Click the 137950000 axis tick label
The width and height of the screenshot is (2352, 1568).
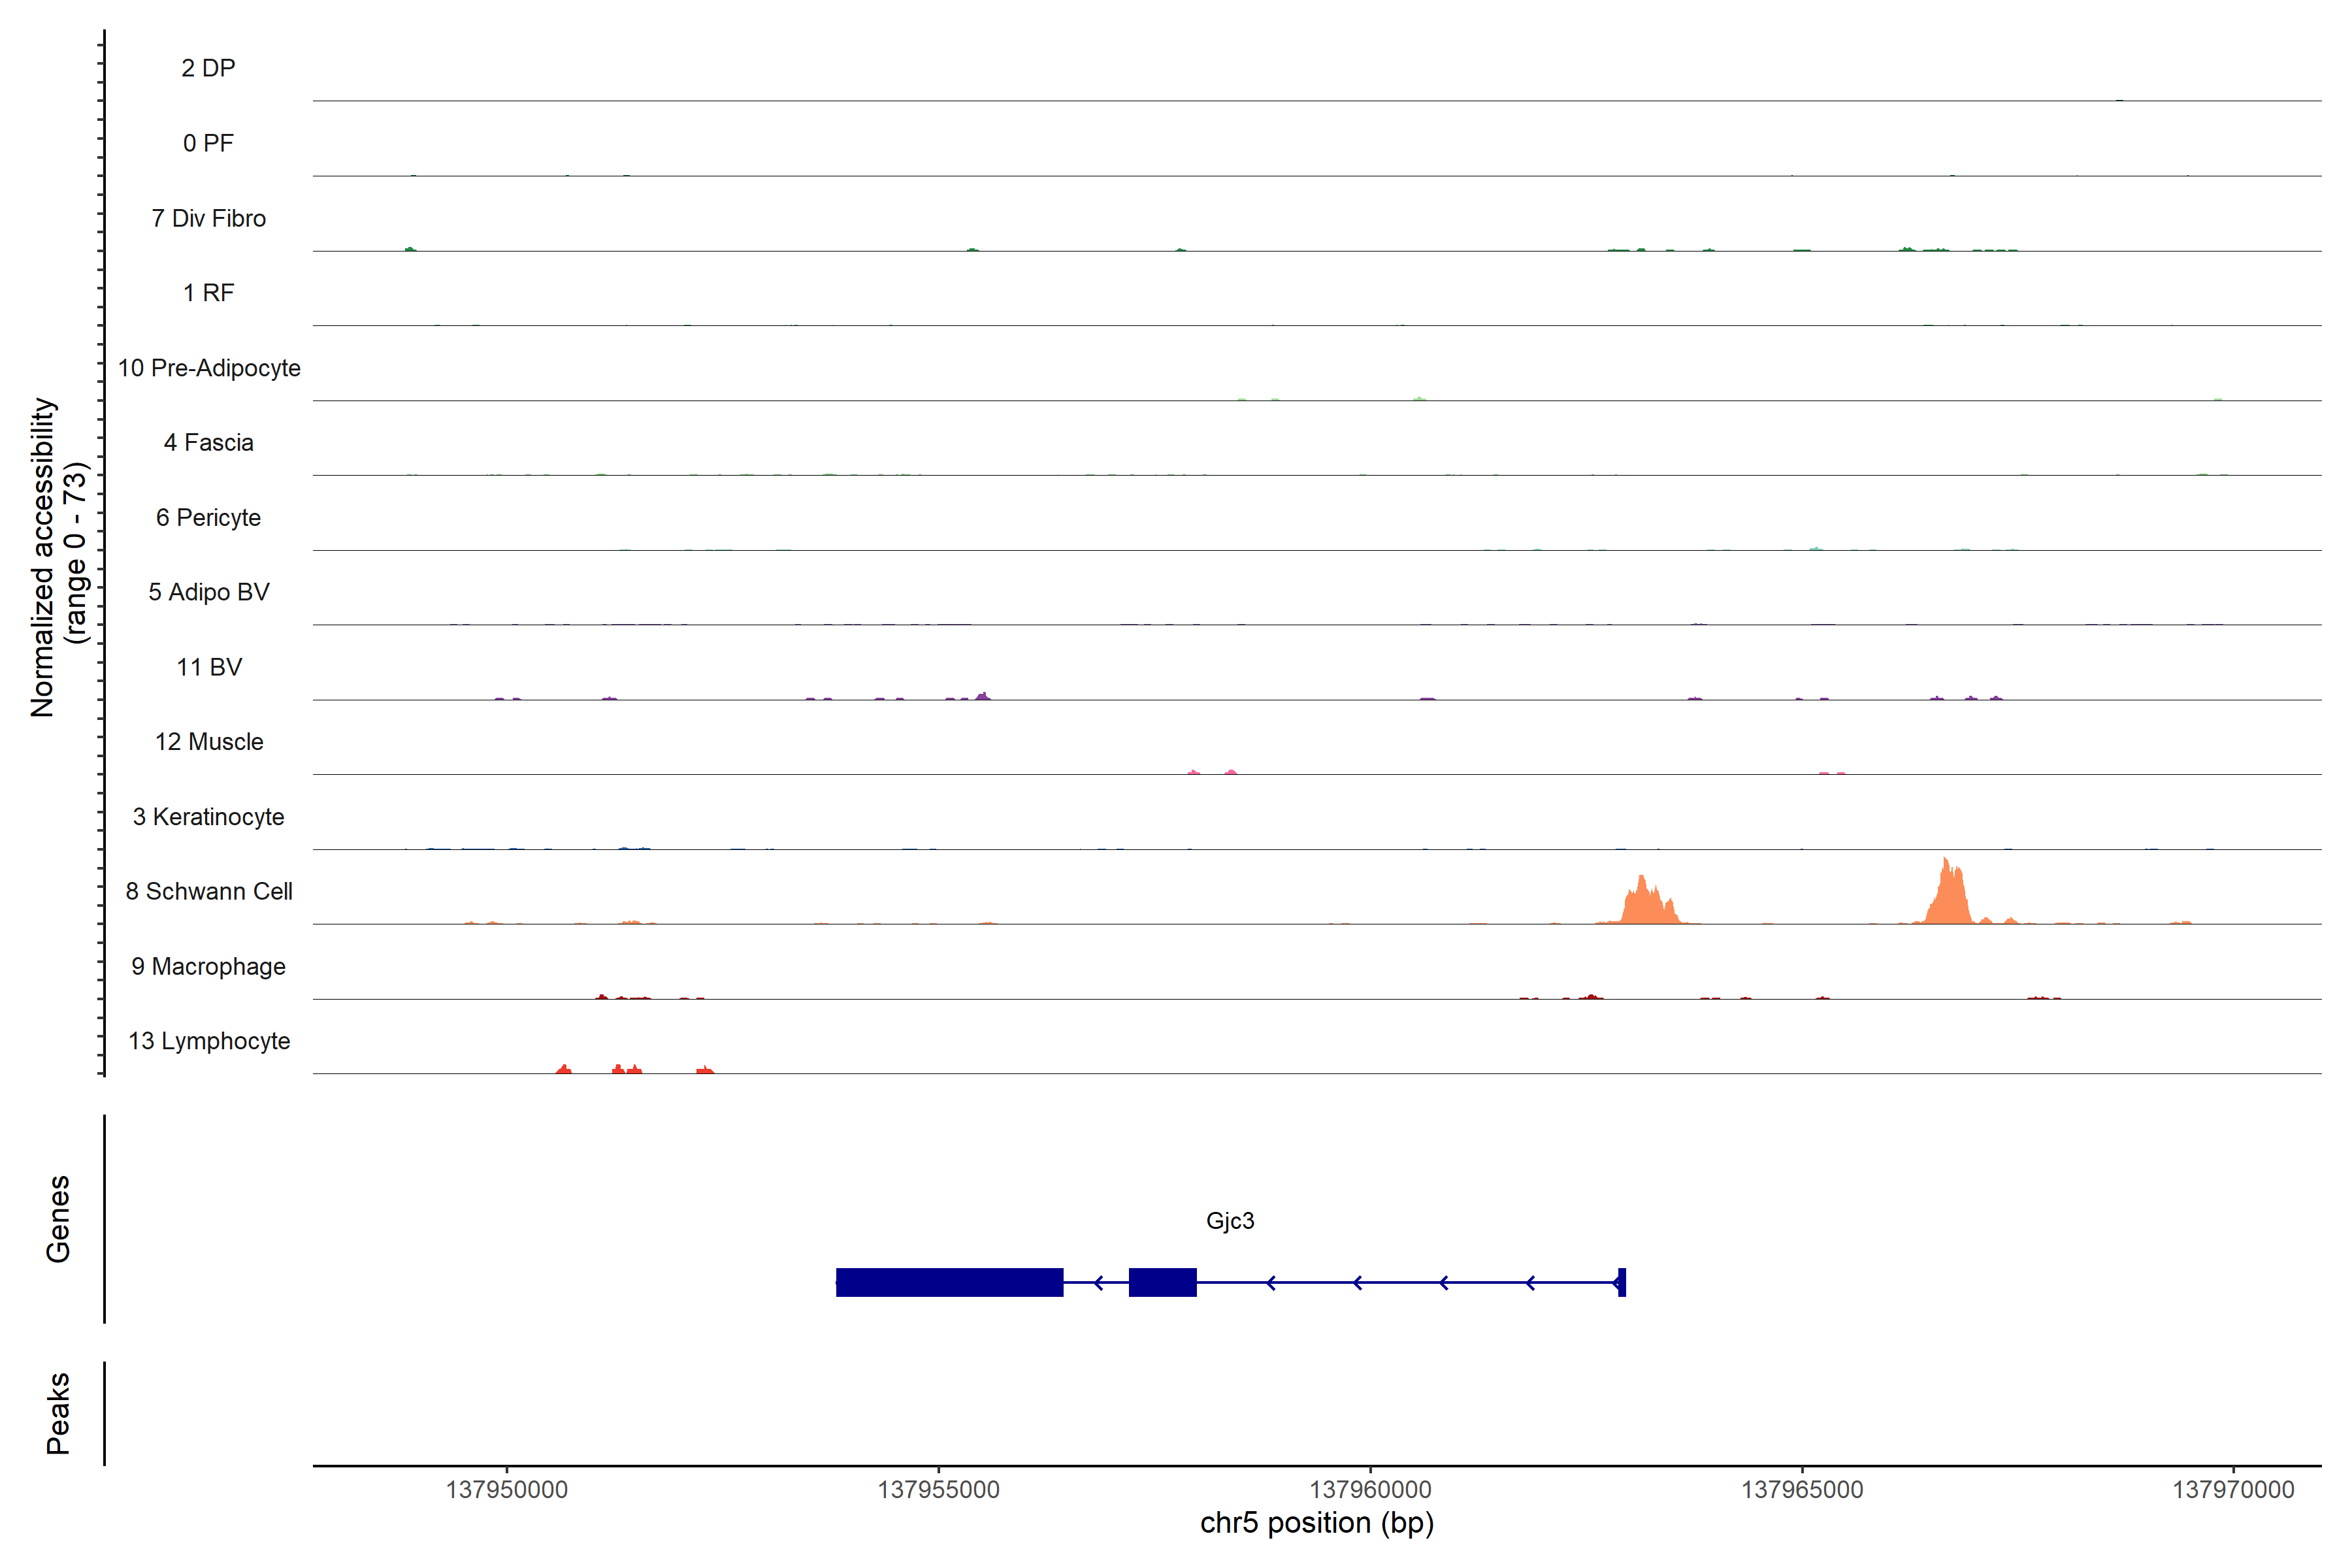click(506, 1489)
